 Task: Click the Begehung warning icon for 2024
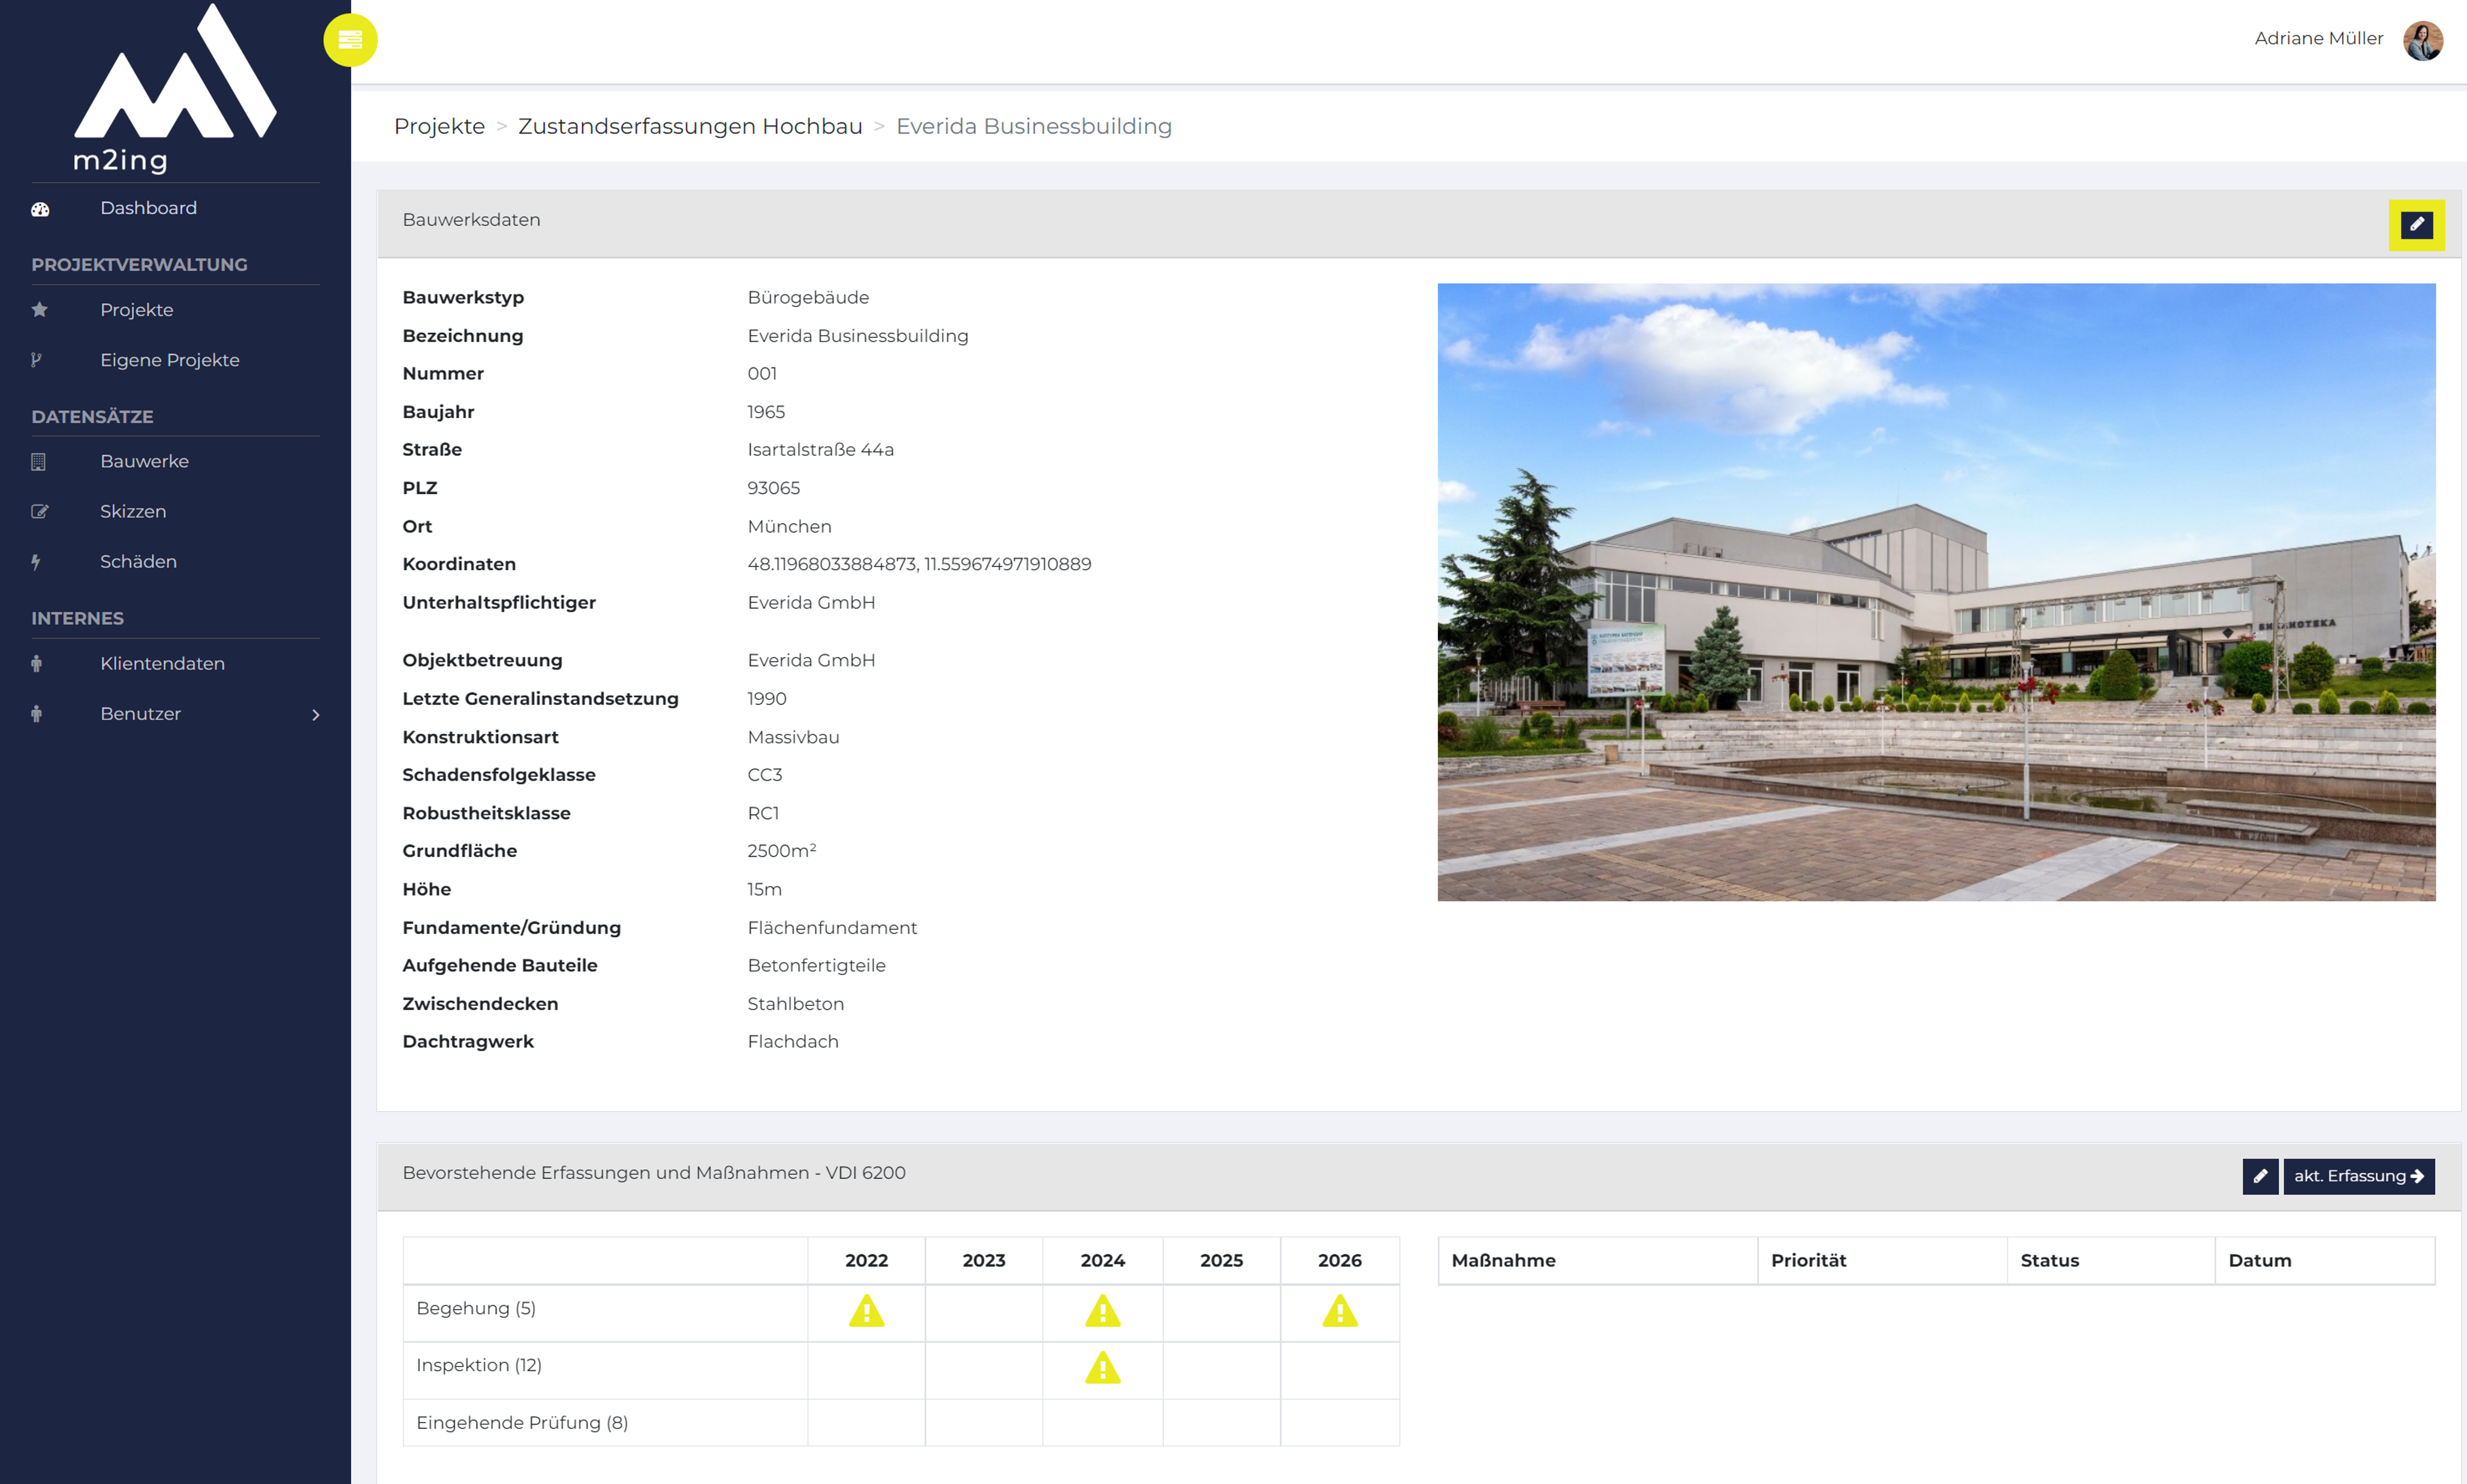(1102, 1311)
